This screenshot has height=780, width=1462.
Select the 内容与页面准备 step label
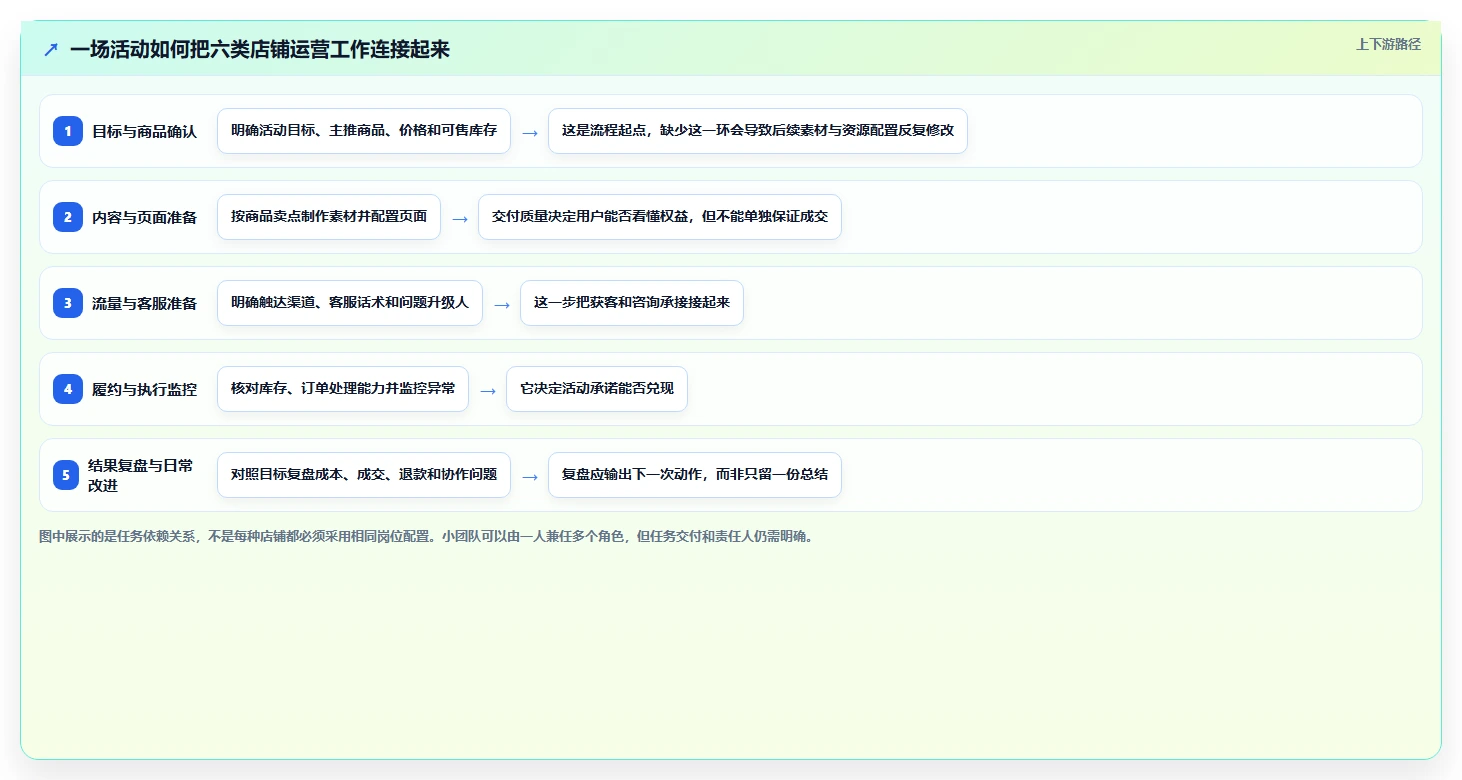point(145,217)
